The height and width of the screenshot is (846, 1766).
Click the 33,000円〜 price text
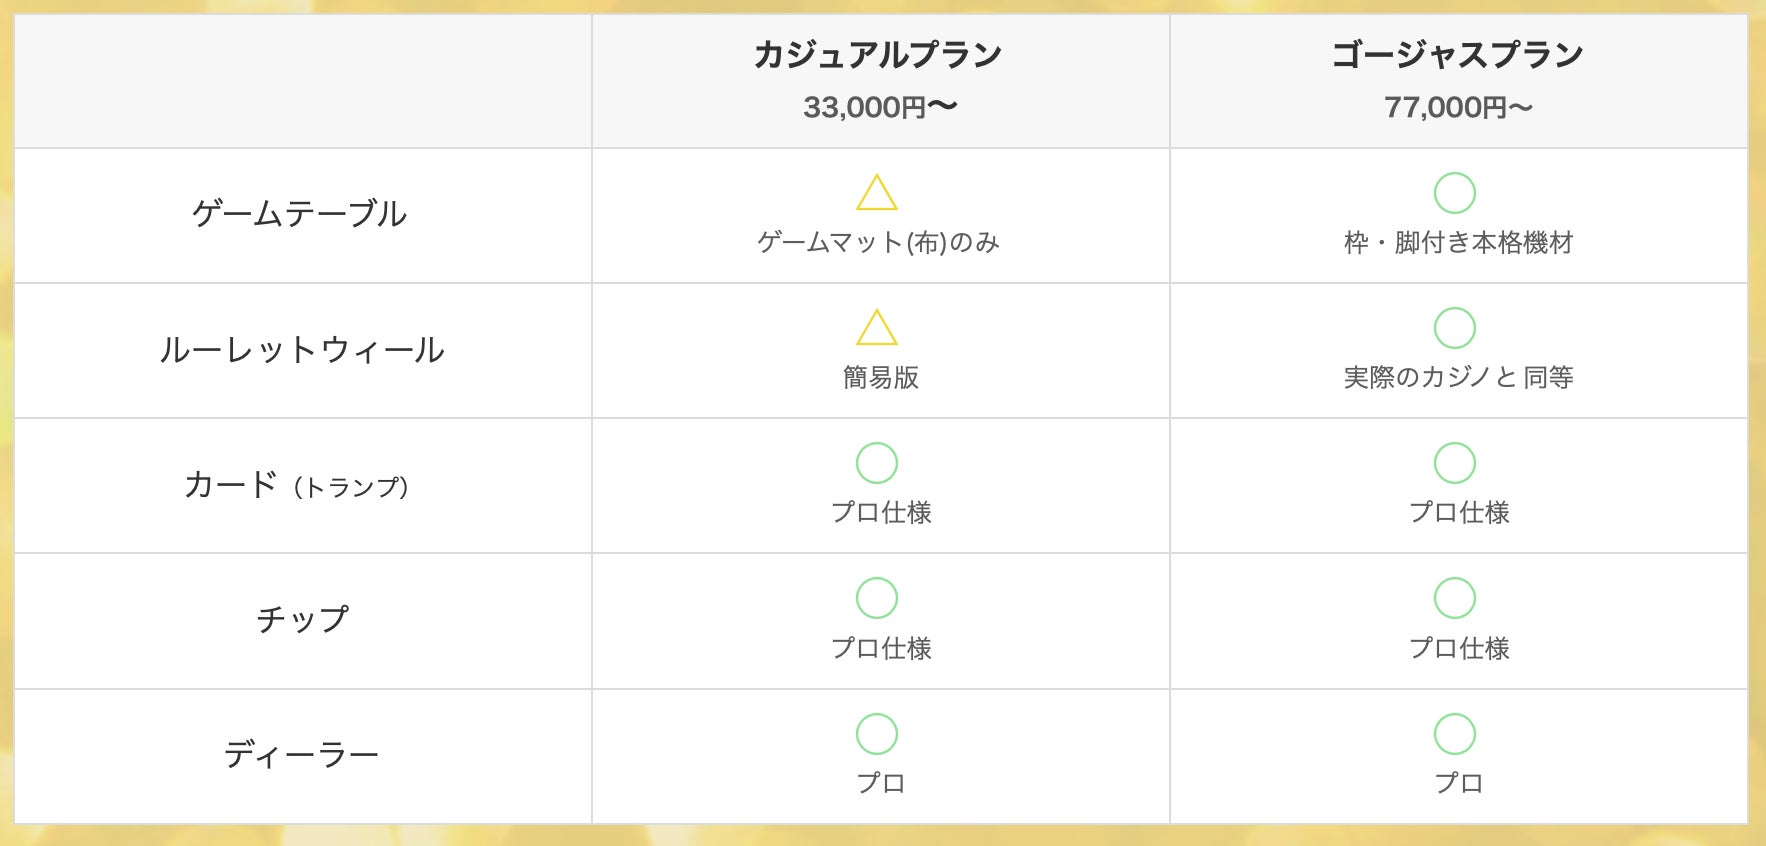(880, 107)
